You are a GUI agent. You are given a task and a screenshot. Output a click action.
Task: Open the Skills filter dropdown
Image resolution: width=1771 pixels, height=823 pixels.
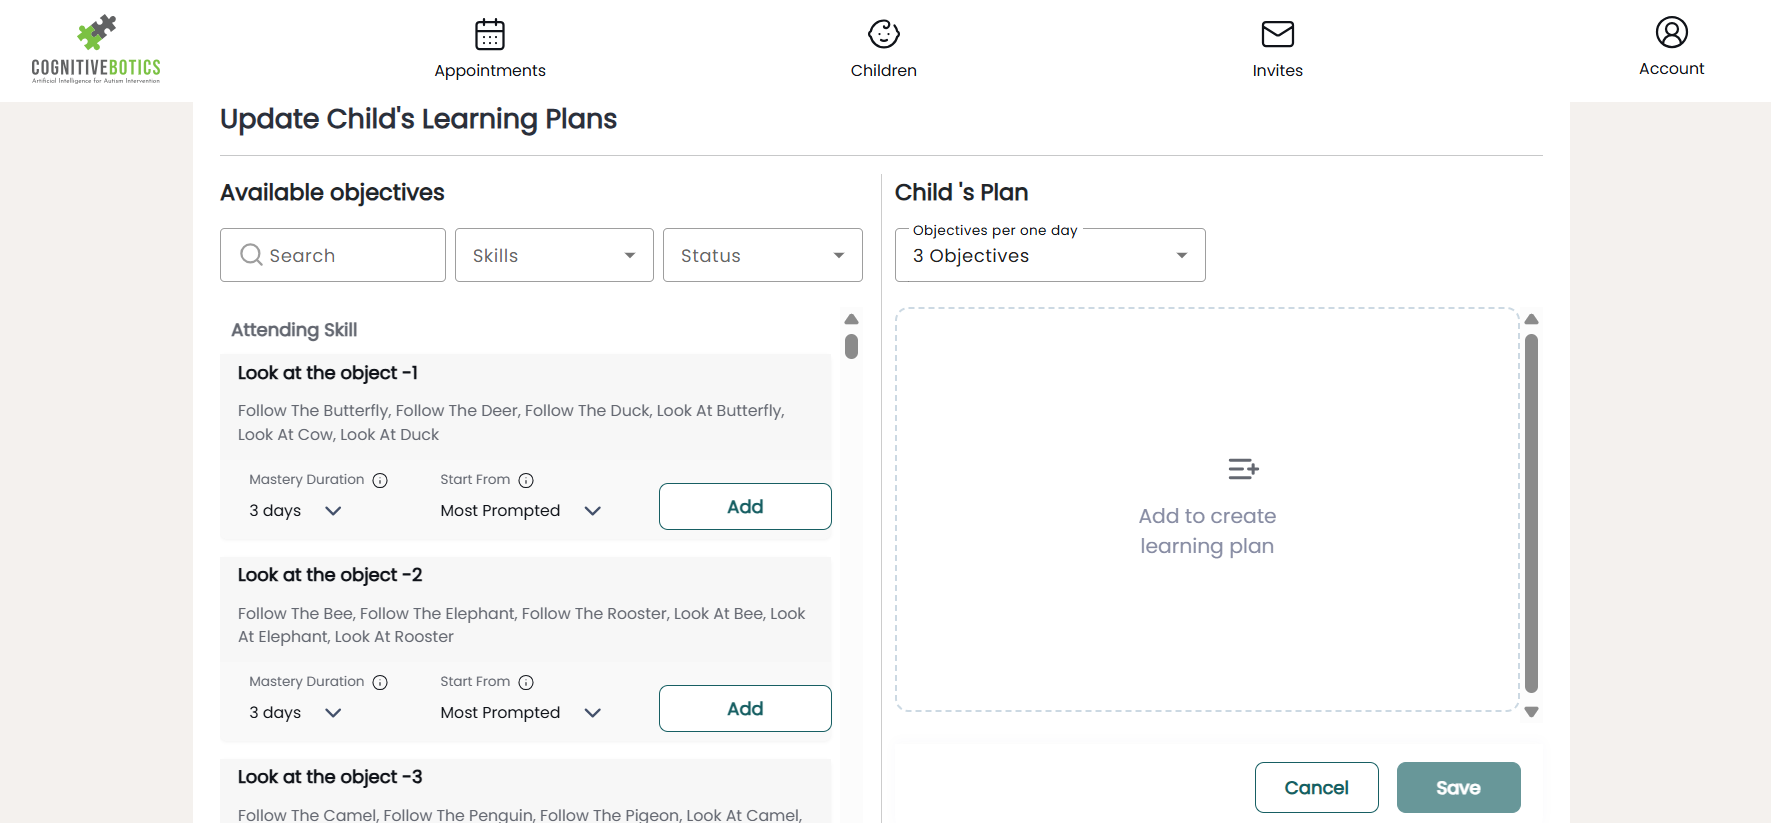pos(554,256)
